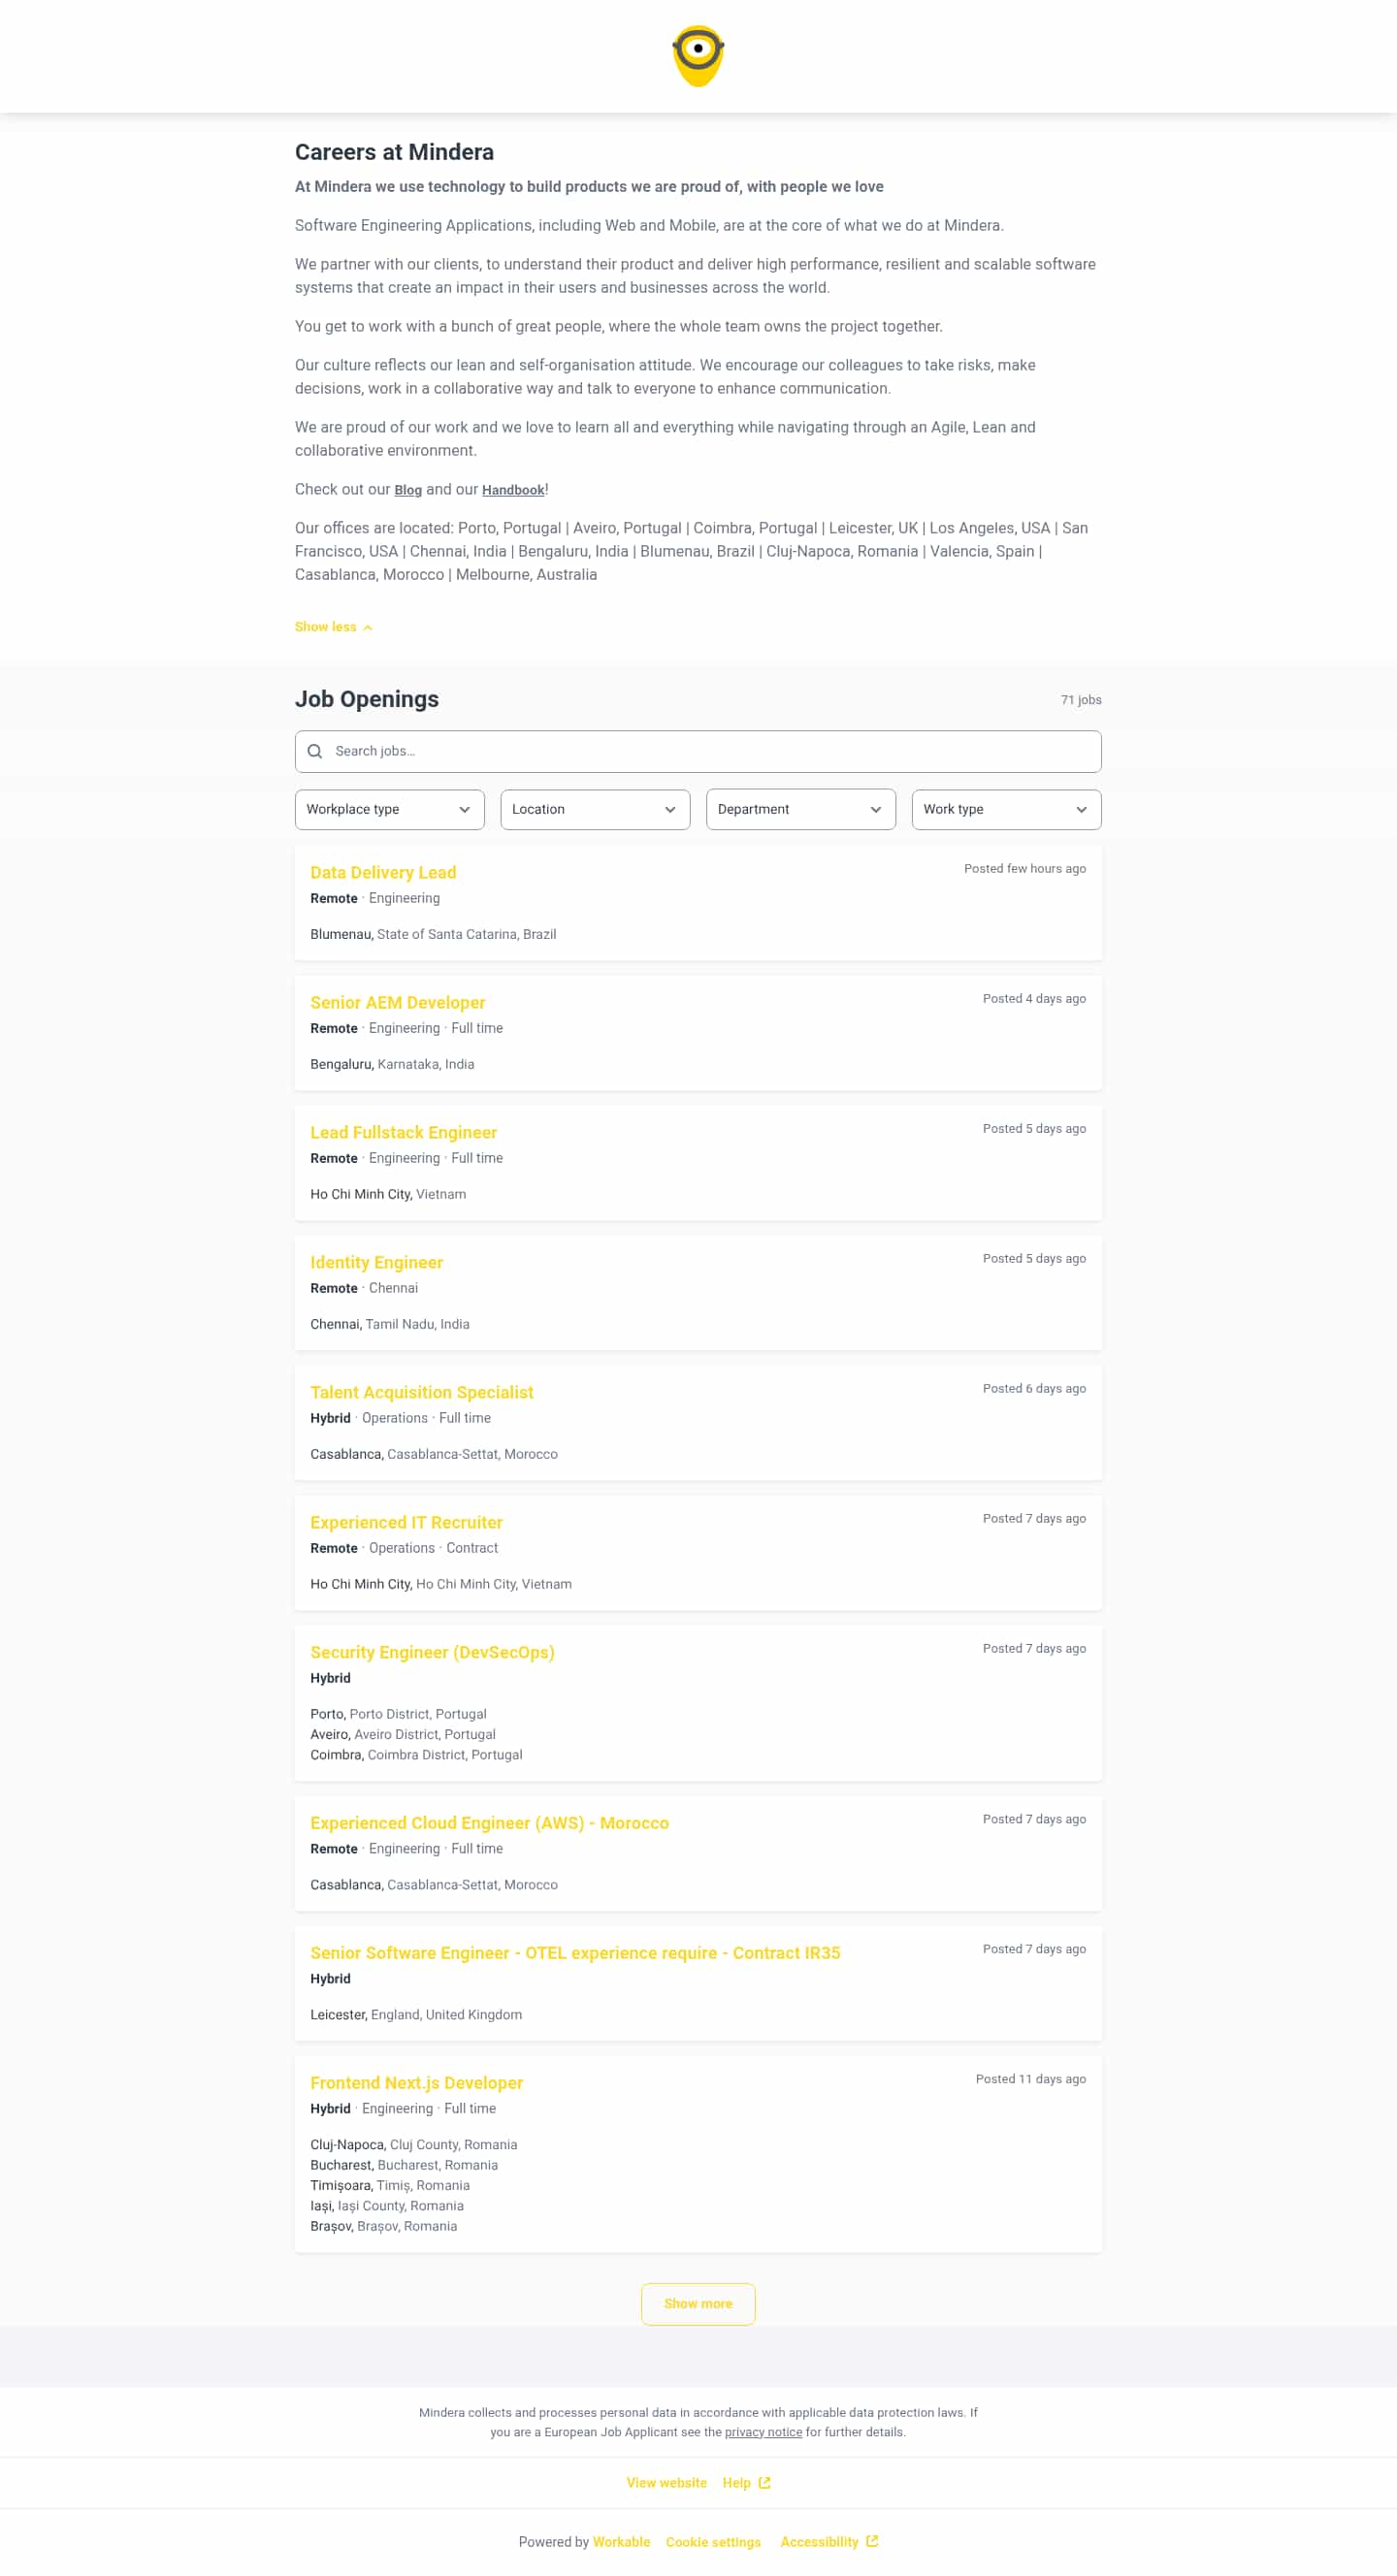Screen dimensions: 1397x2576
Task: Open the Department dropdown
Action: 800,810
